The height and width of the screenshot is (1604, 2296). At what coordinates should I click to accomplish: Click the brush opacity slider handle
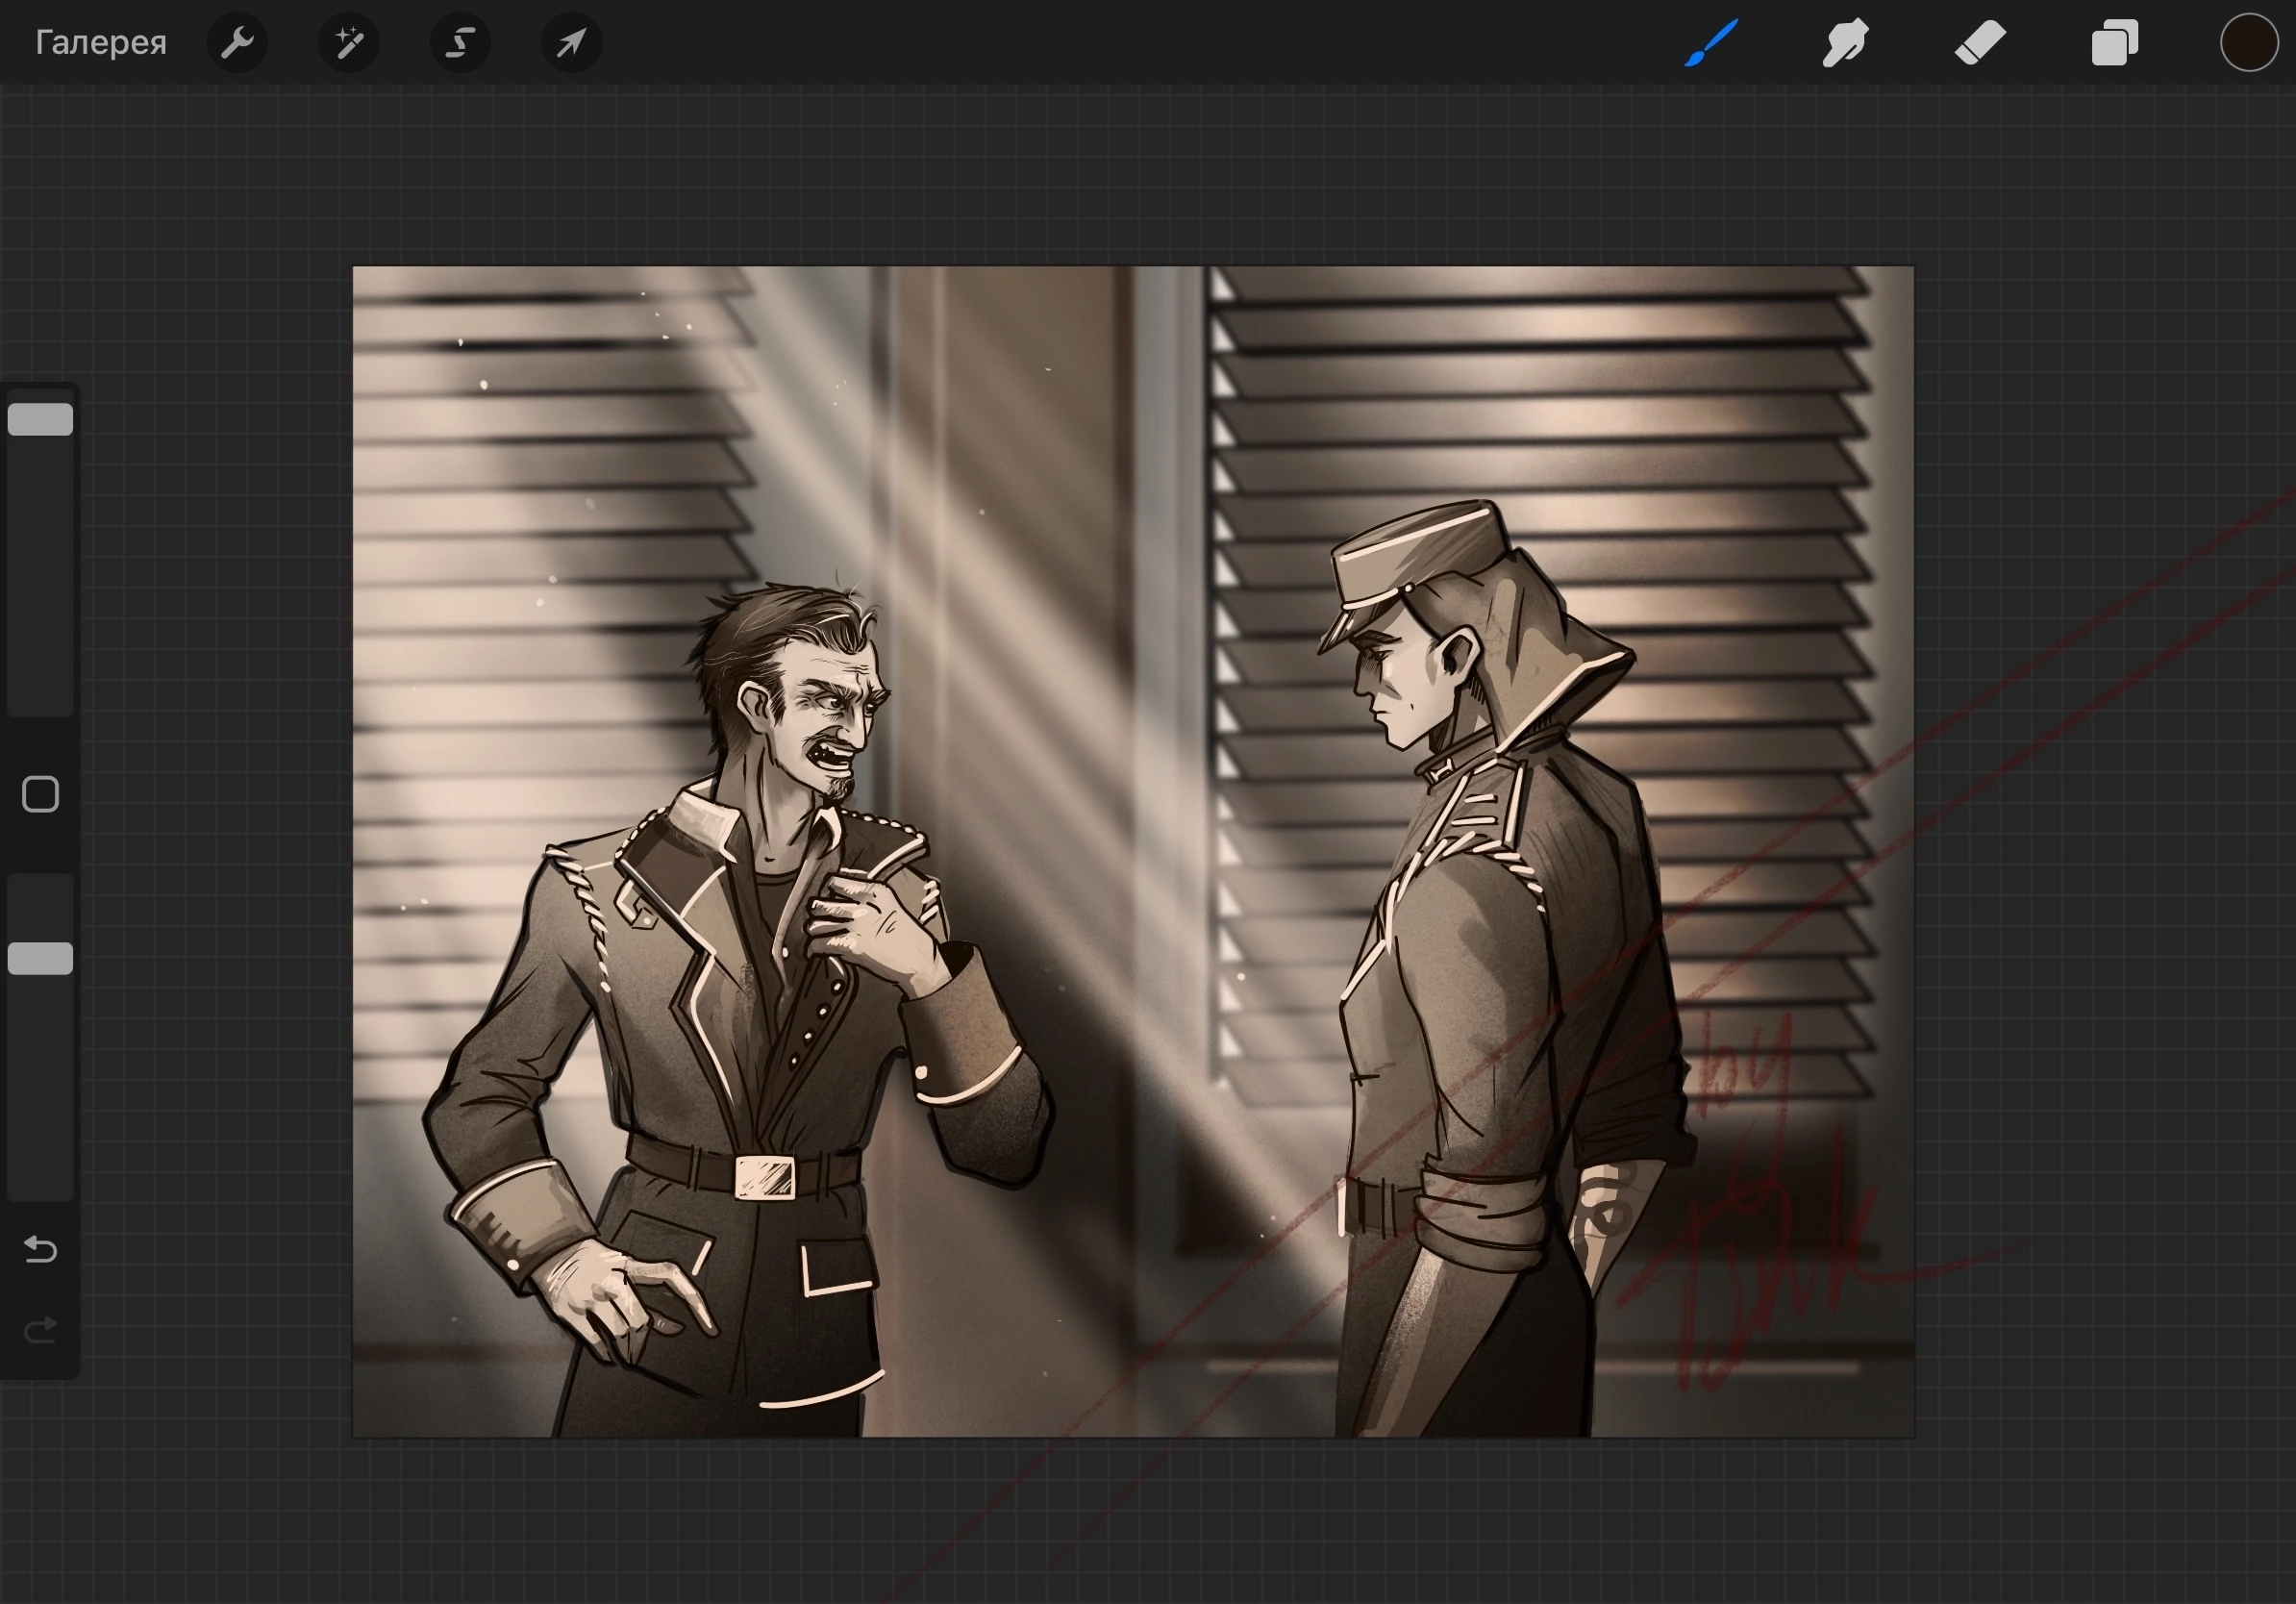(41, 958)
